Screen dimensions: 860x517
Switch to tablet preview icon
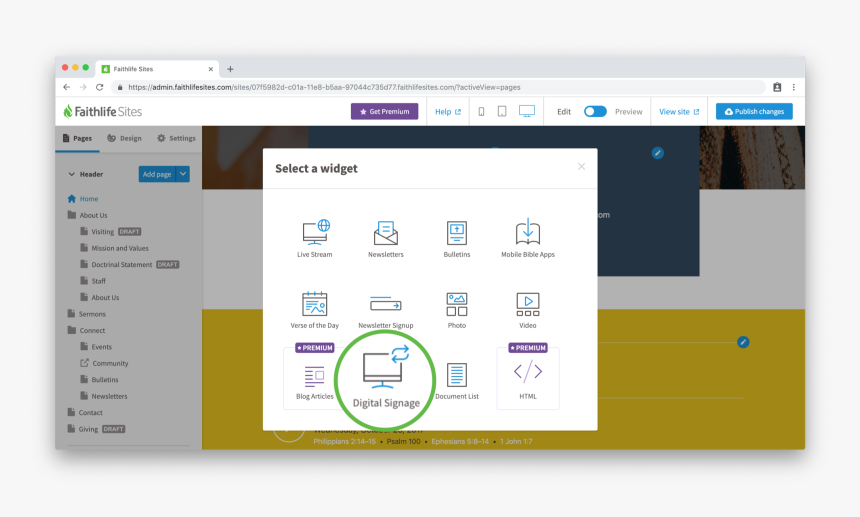click(x=502, y=111)
